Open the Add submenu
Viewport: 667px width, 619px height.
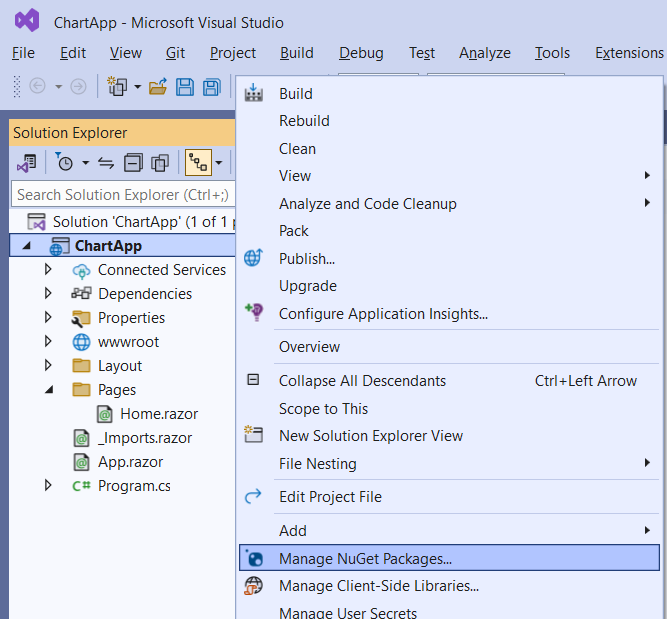click(x=449, y=531)
